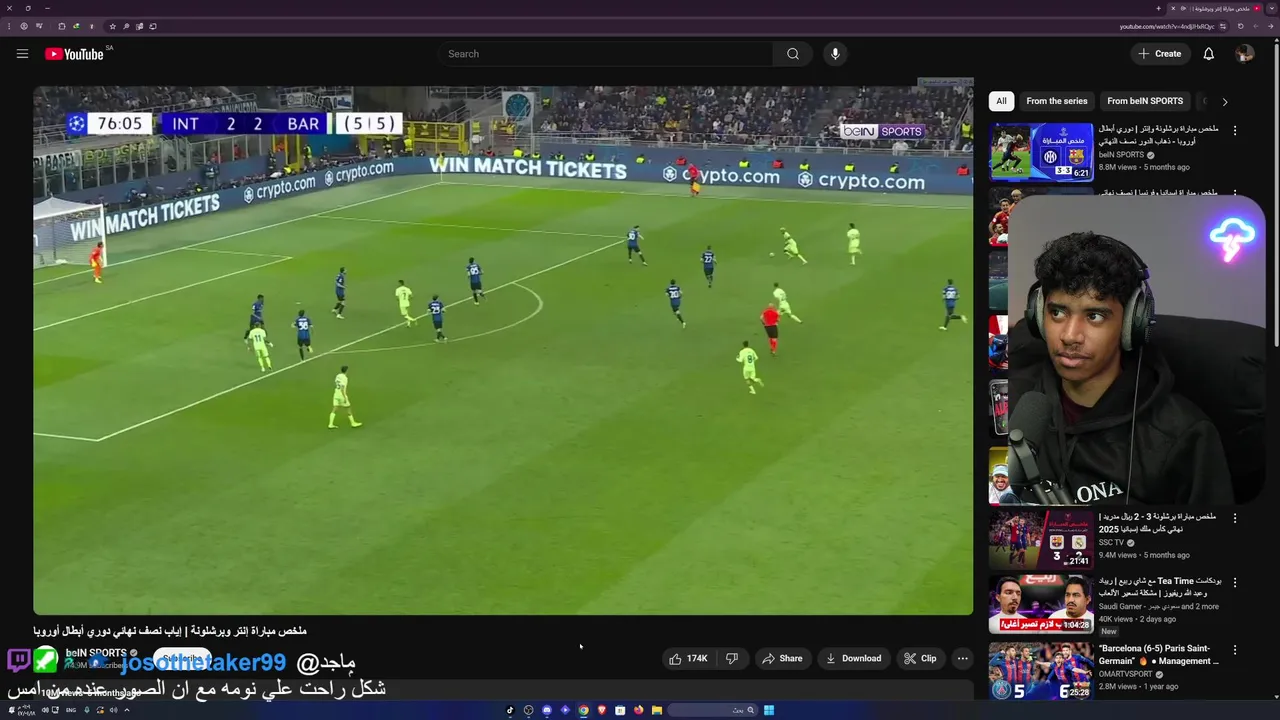Screen dimensions: 1280x720
Task: Open options for the Tea Time video
Action: coord(1234,582)
